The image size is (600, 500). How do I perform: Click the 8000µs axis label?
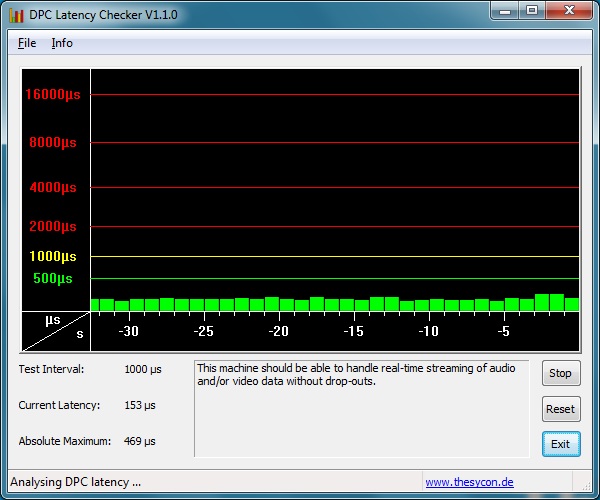click(53, 143)
